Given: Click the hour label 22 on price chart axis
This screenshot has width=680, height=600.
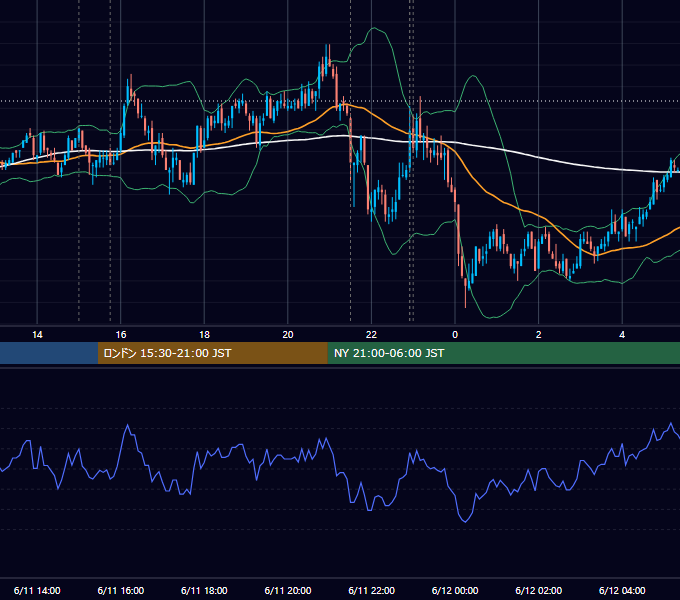Looking at the screenshot, I should tap(371, 335).
